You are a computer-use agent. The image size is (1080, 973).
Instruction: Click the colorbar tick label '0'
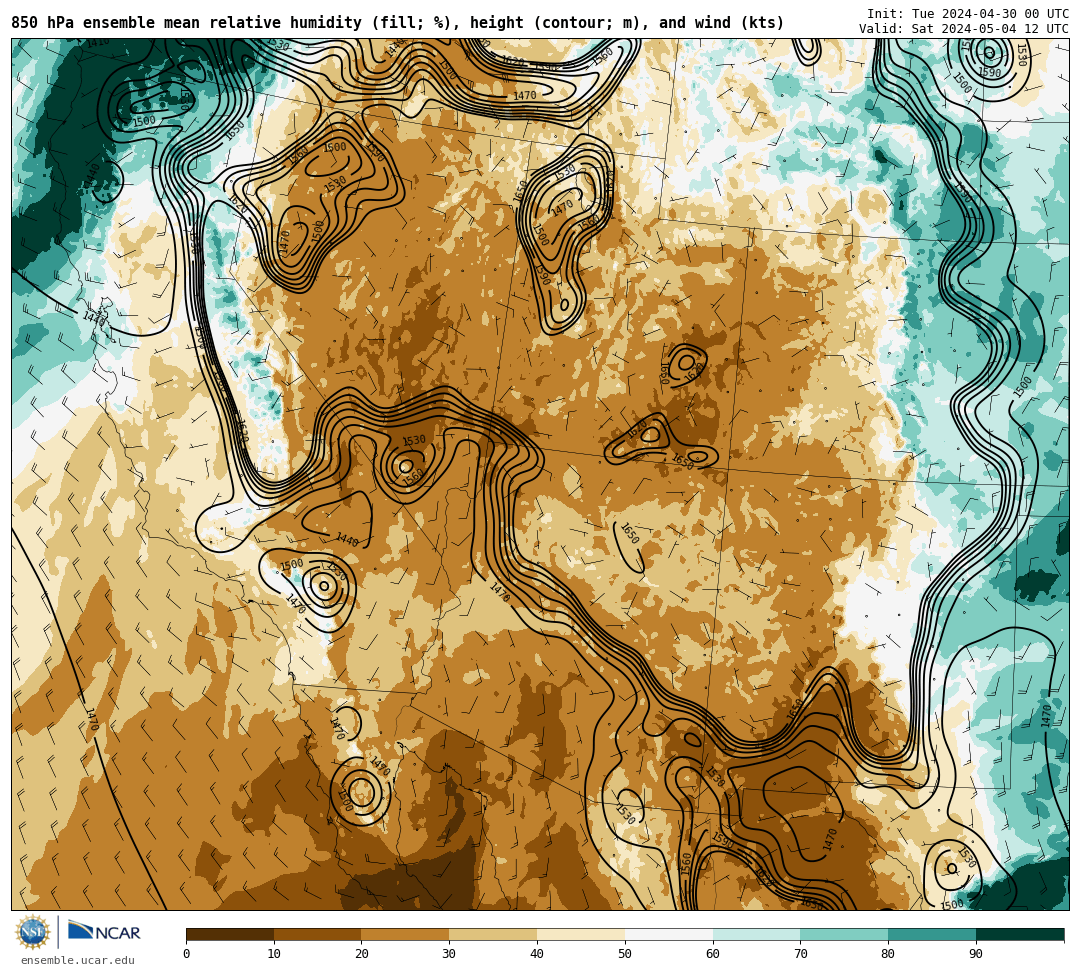pos(187,954)
